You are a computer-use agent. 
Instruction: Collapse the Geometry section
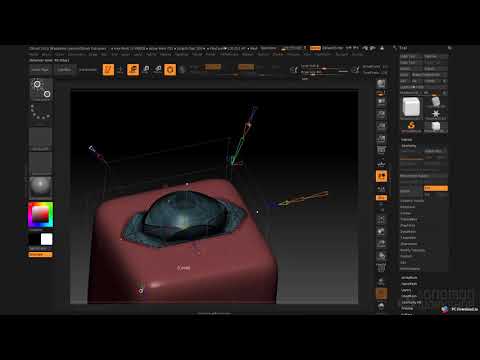coord(409,146)
